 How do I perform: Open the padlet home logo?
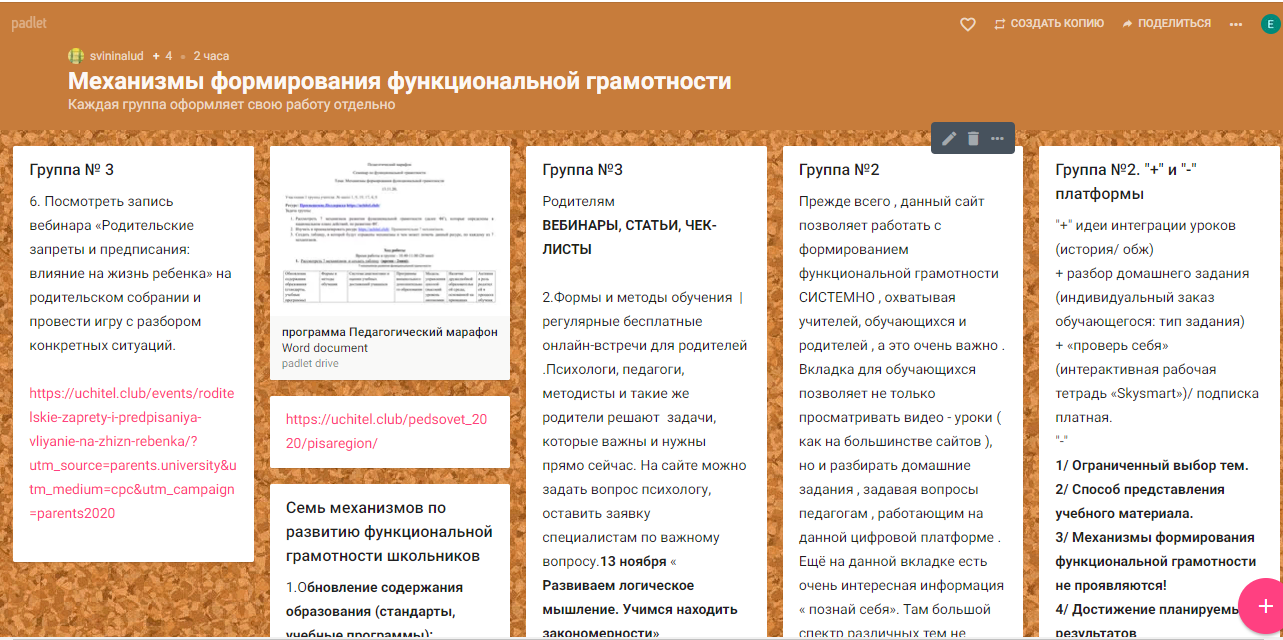(29, 23)
